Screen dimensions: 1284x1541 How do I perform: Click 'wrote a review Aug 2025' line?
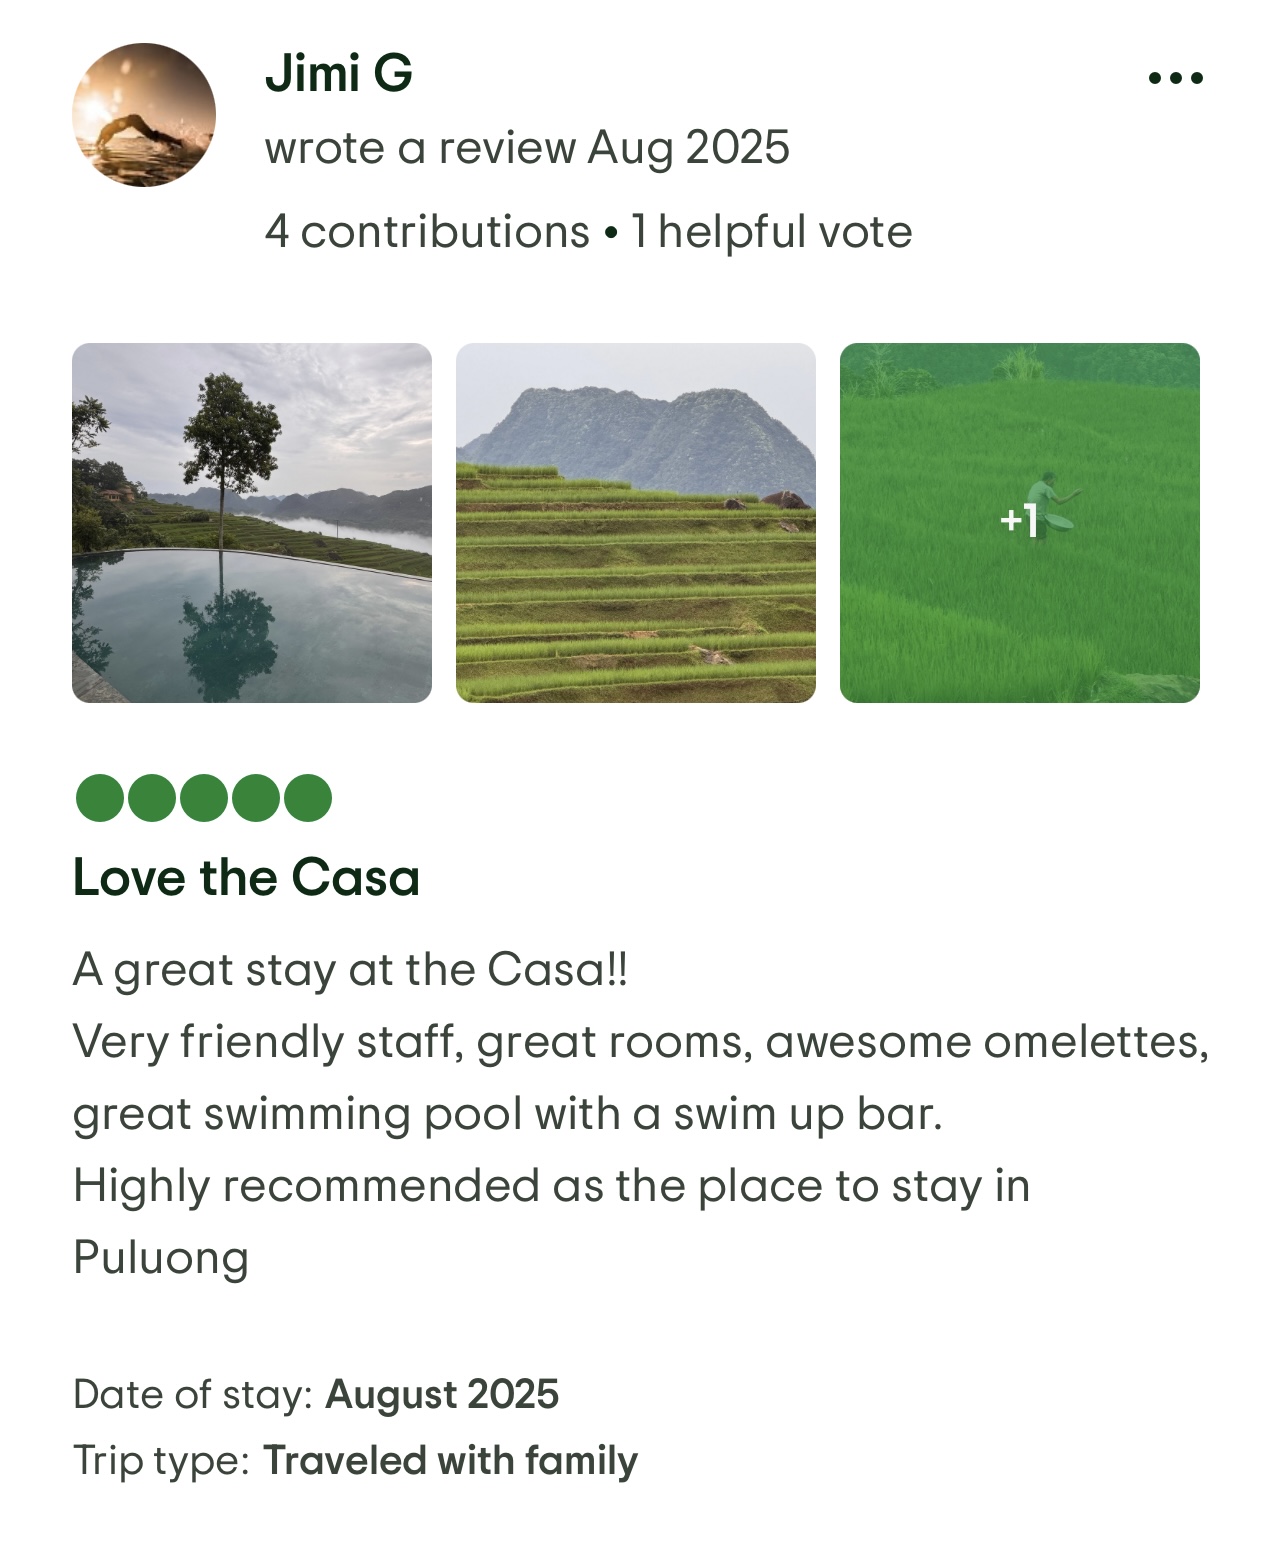(527, 148)
